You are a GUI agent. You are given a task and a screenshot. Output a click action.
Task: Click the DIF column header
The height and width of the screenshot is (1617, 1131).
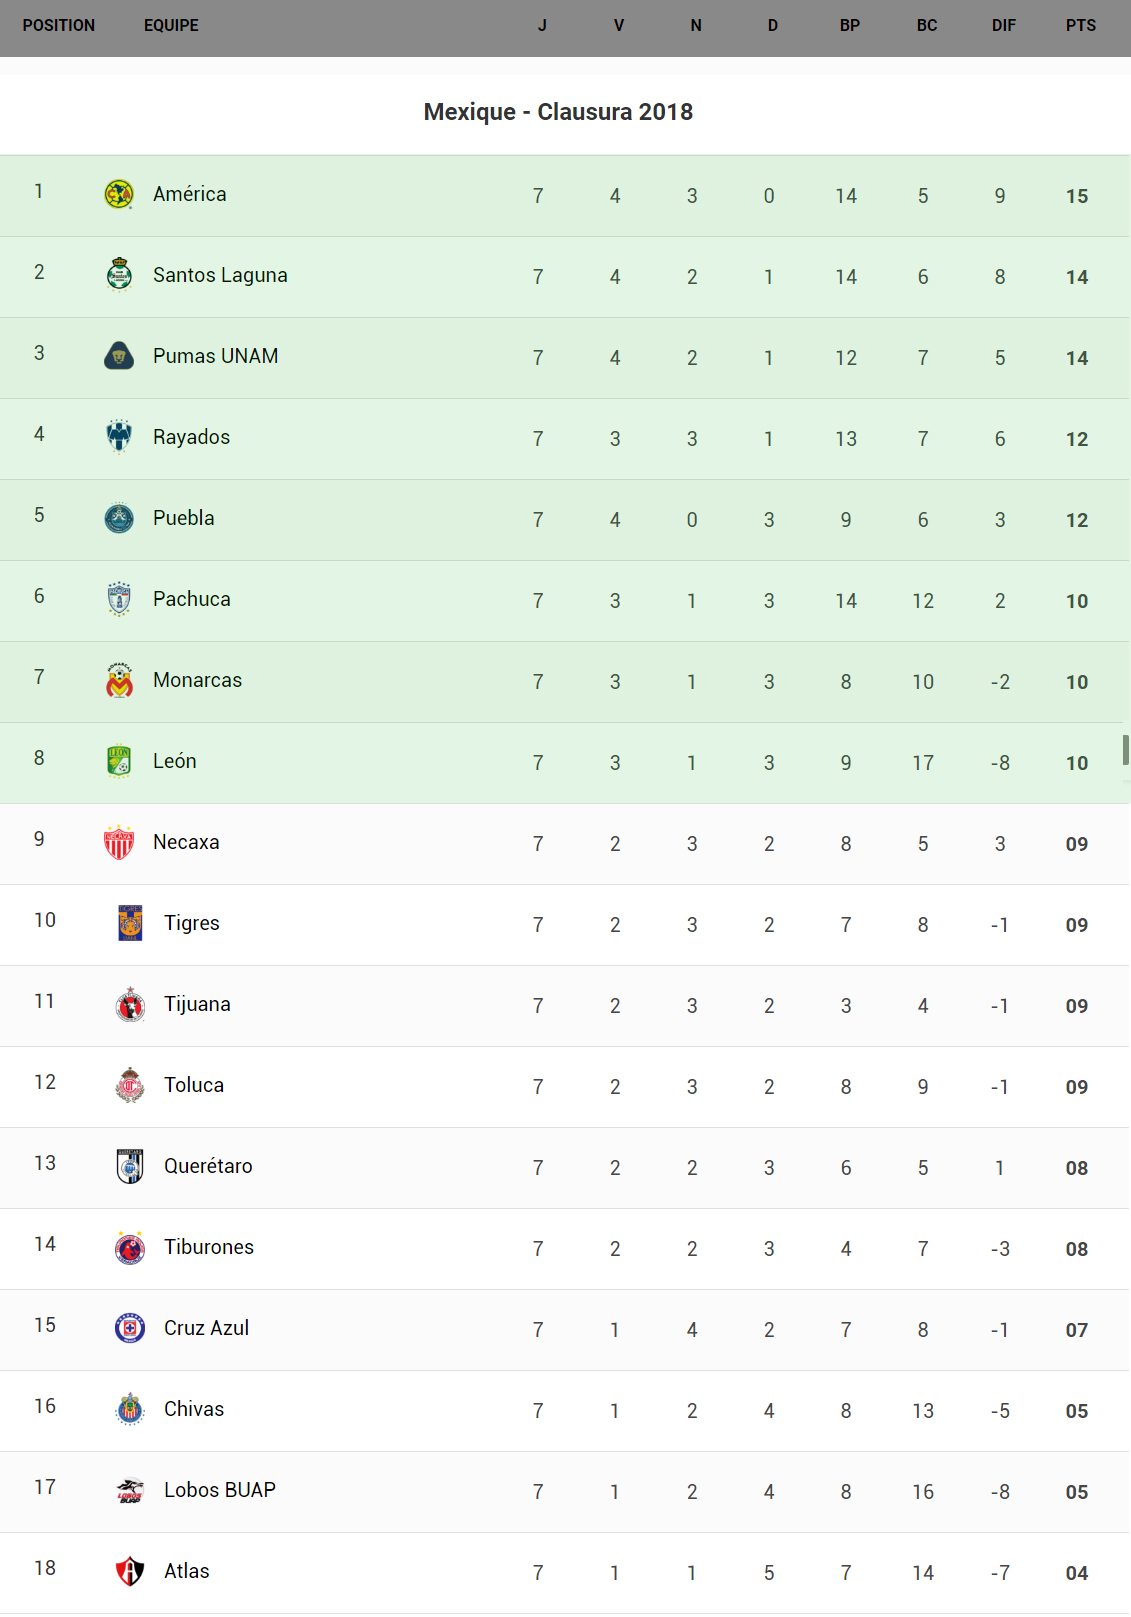(1003, 26)
